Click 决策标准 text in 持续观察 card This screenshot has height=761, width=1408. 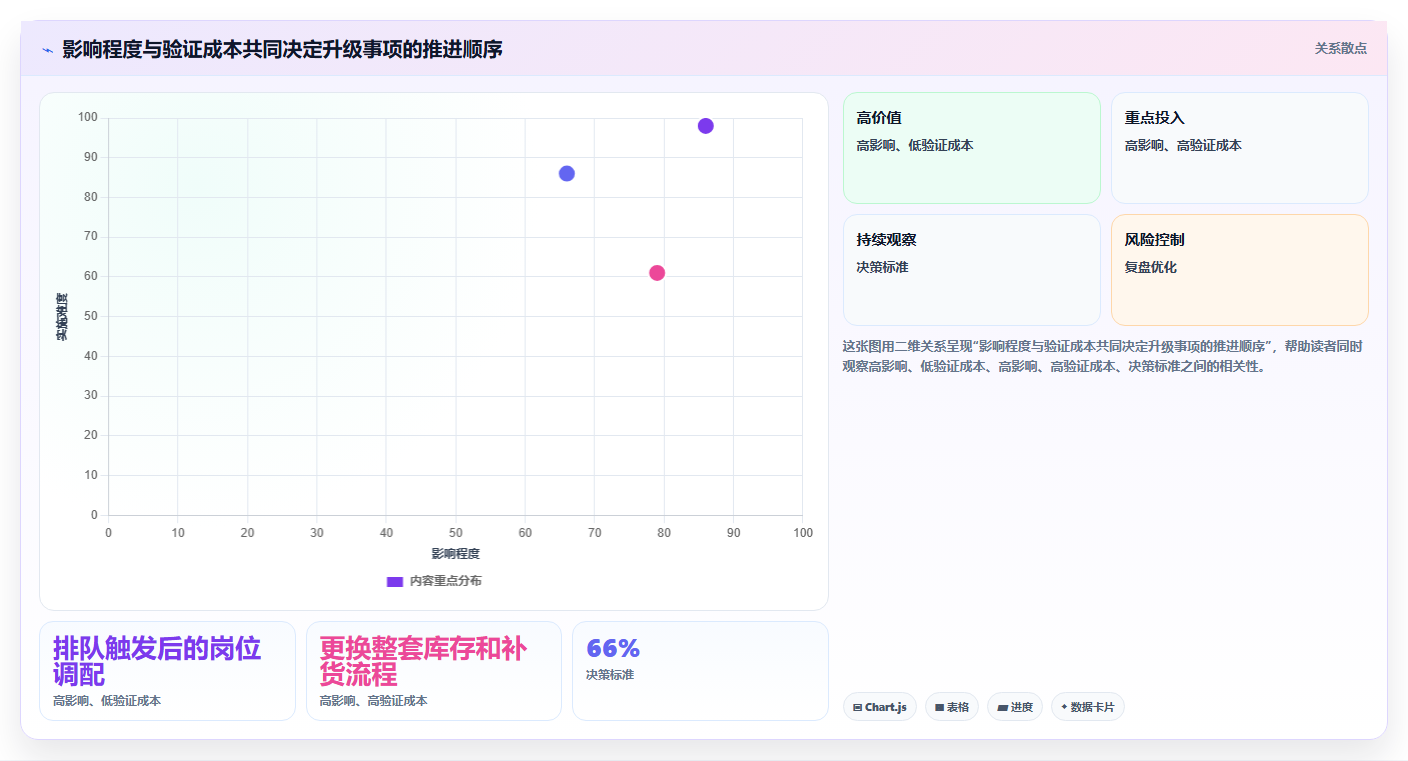883,268
